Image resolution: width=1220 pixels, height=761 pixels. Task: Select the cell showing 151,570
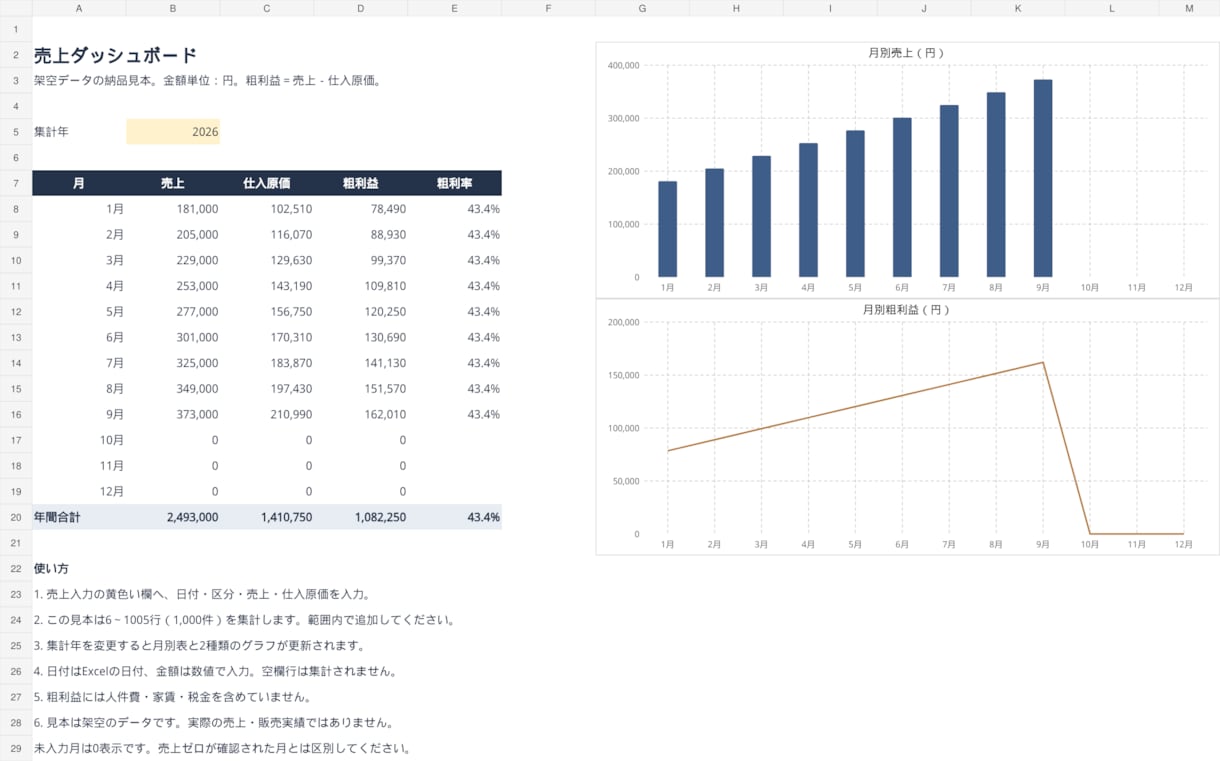point(361,389)
